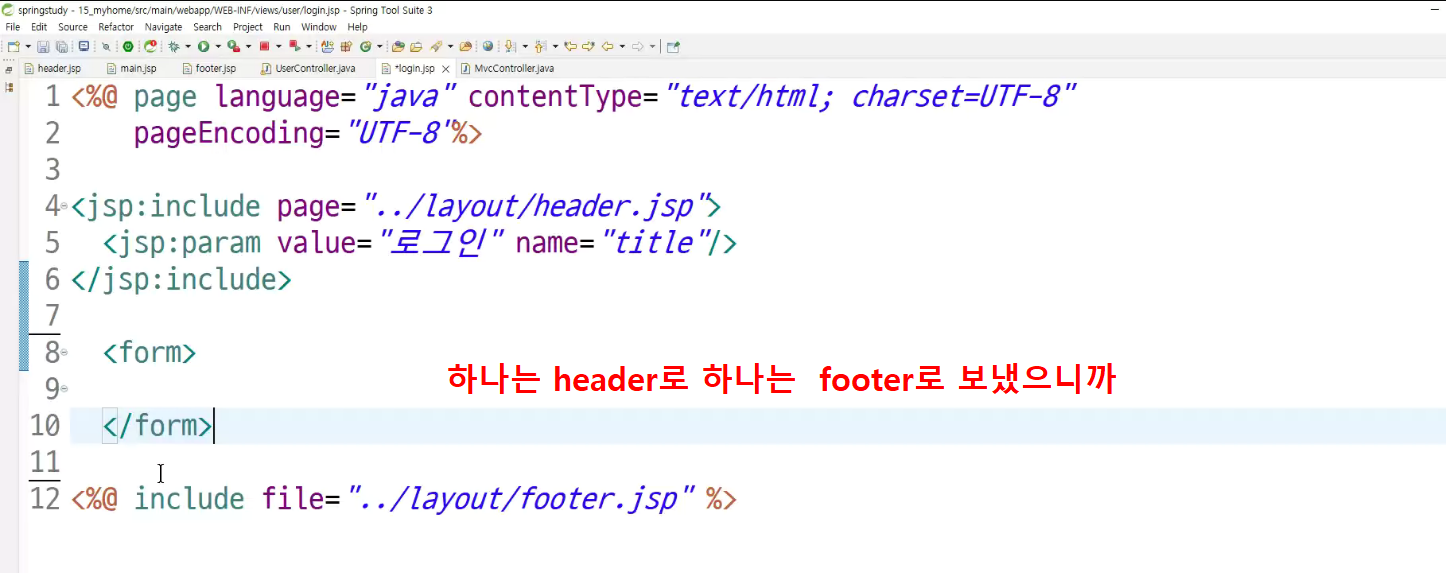Click the Save icon in toolbar

[43, 46]
